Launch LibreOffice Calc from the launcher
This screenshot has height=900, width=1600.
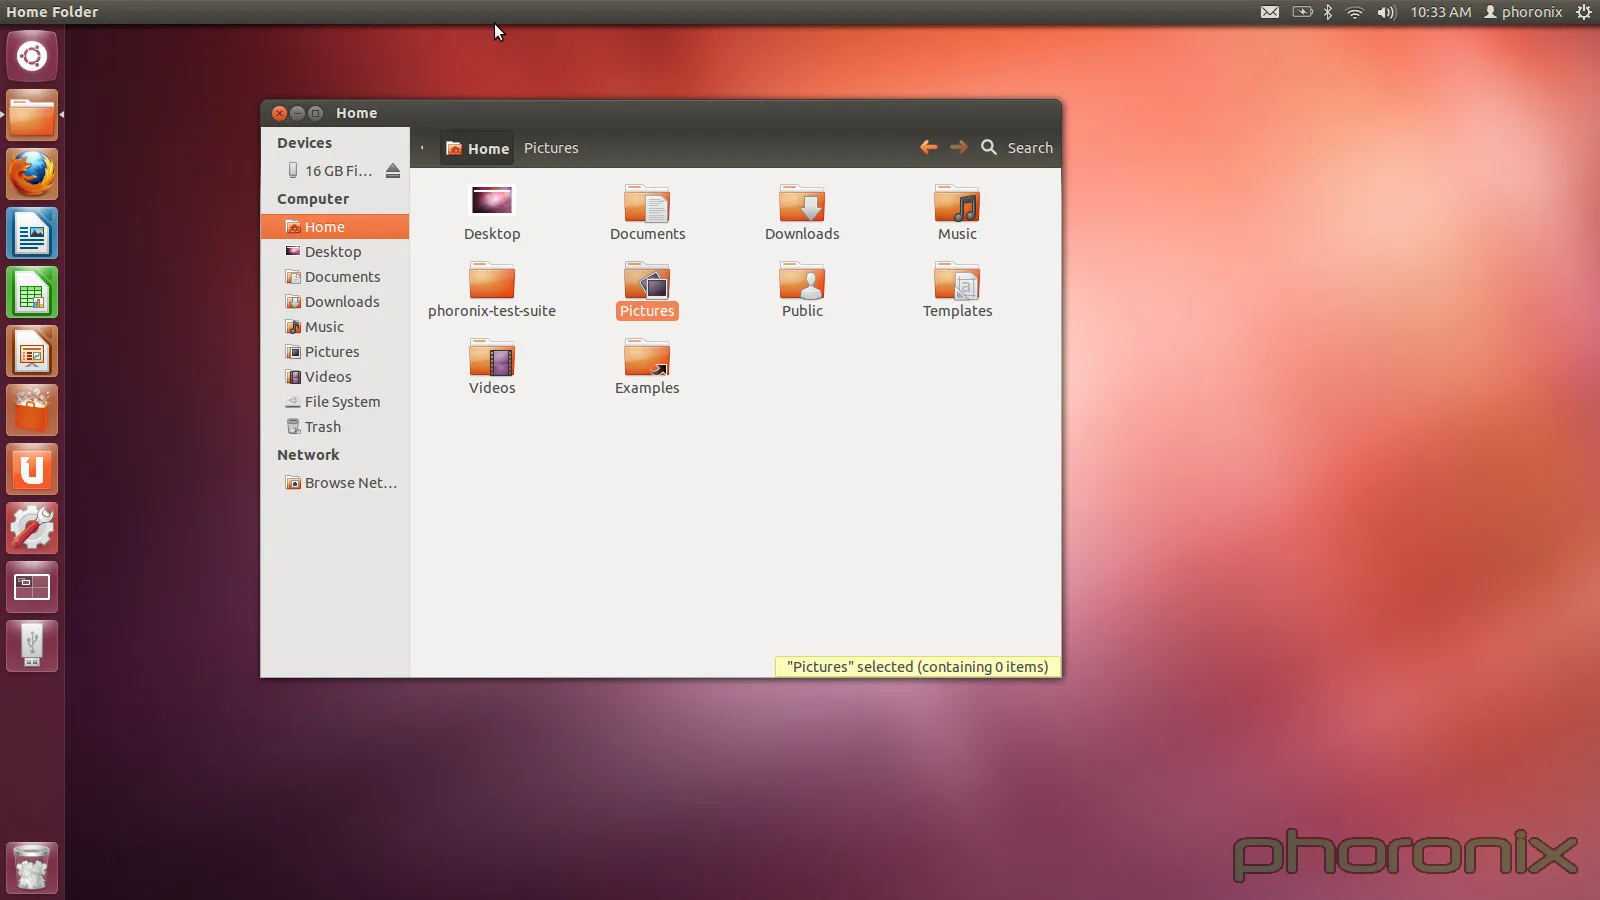[x=32, y=292]
